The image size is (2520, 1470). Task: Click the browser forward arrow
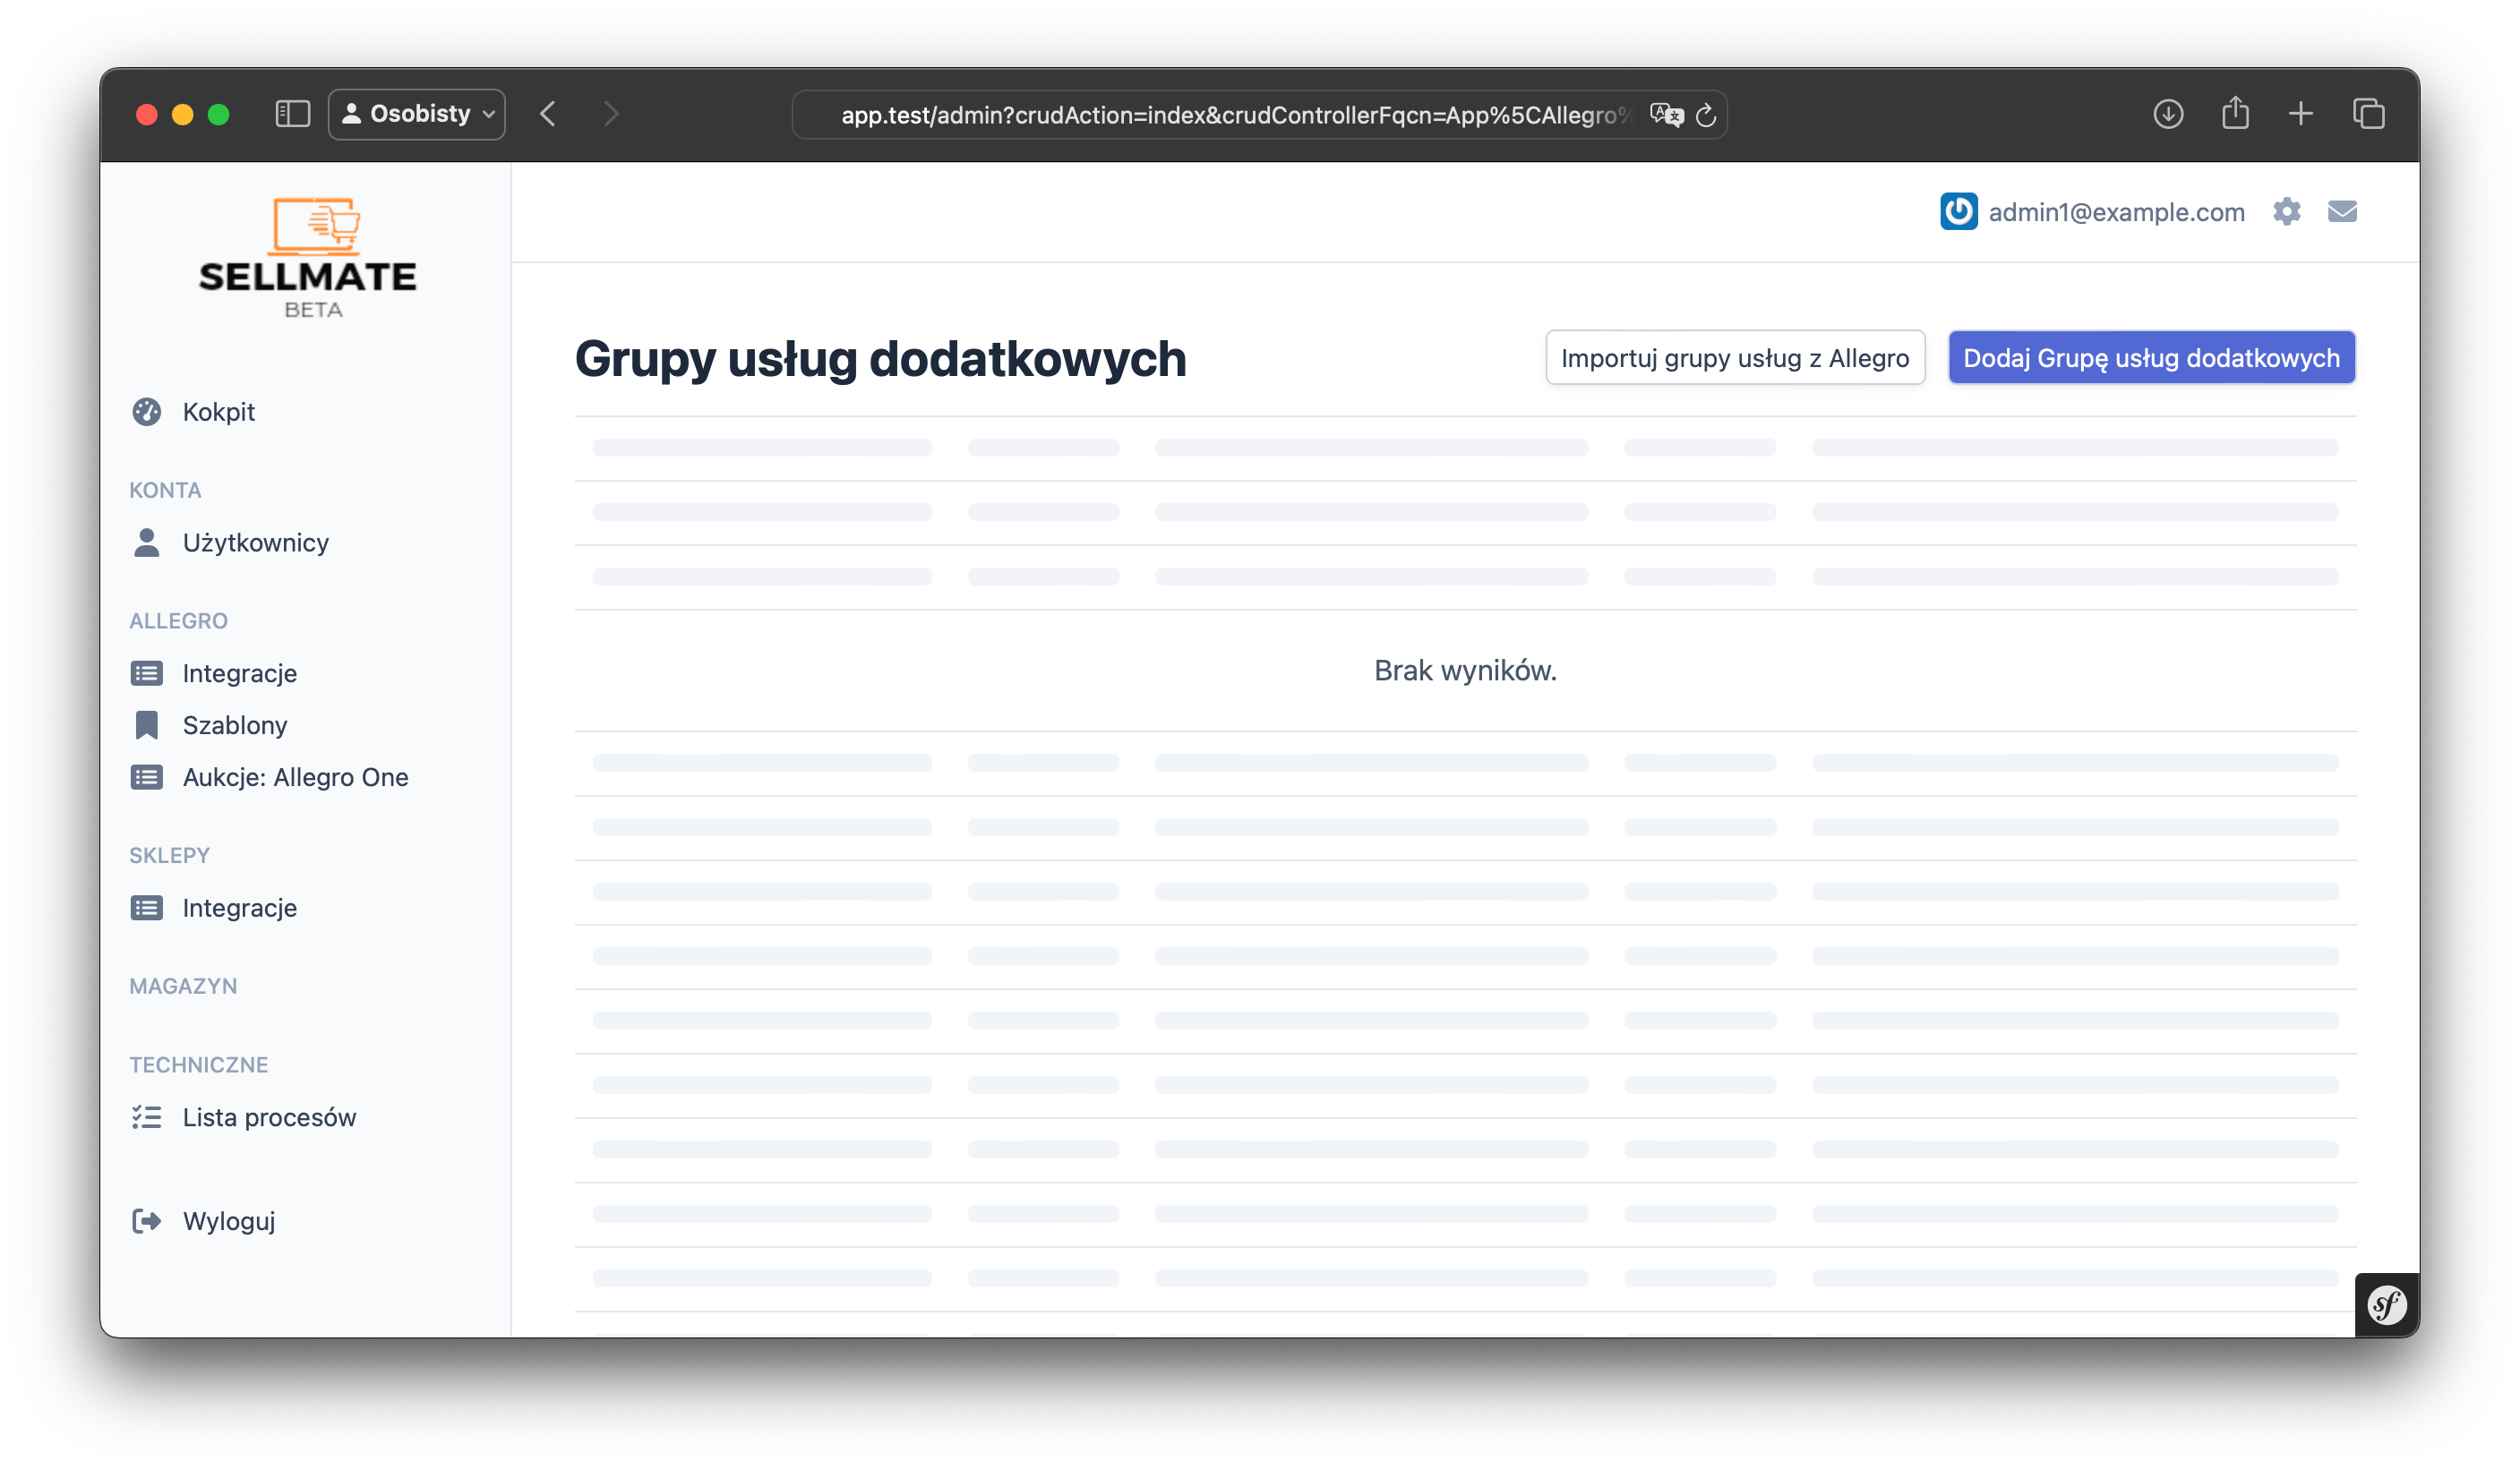coord(611,114)
